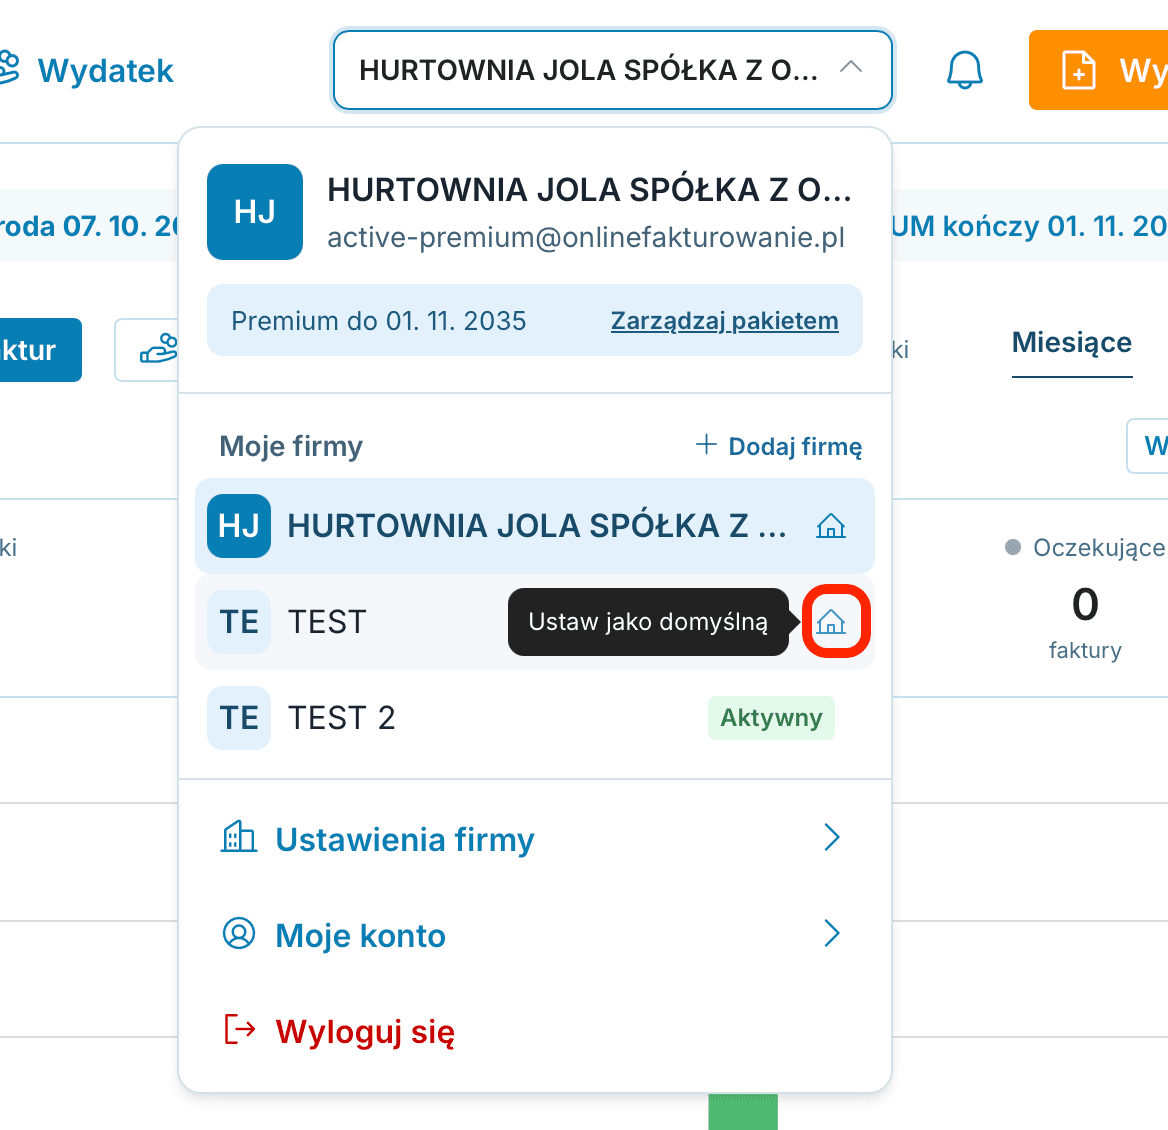Click the Oczekujące faktury count
The height and width of the screenshot is (1130, 1168).
tap(1085, 604)
